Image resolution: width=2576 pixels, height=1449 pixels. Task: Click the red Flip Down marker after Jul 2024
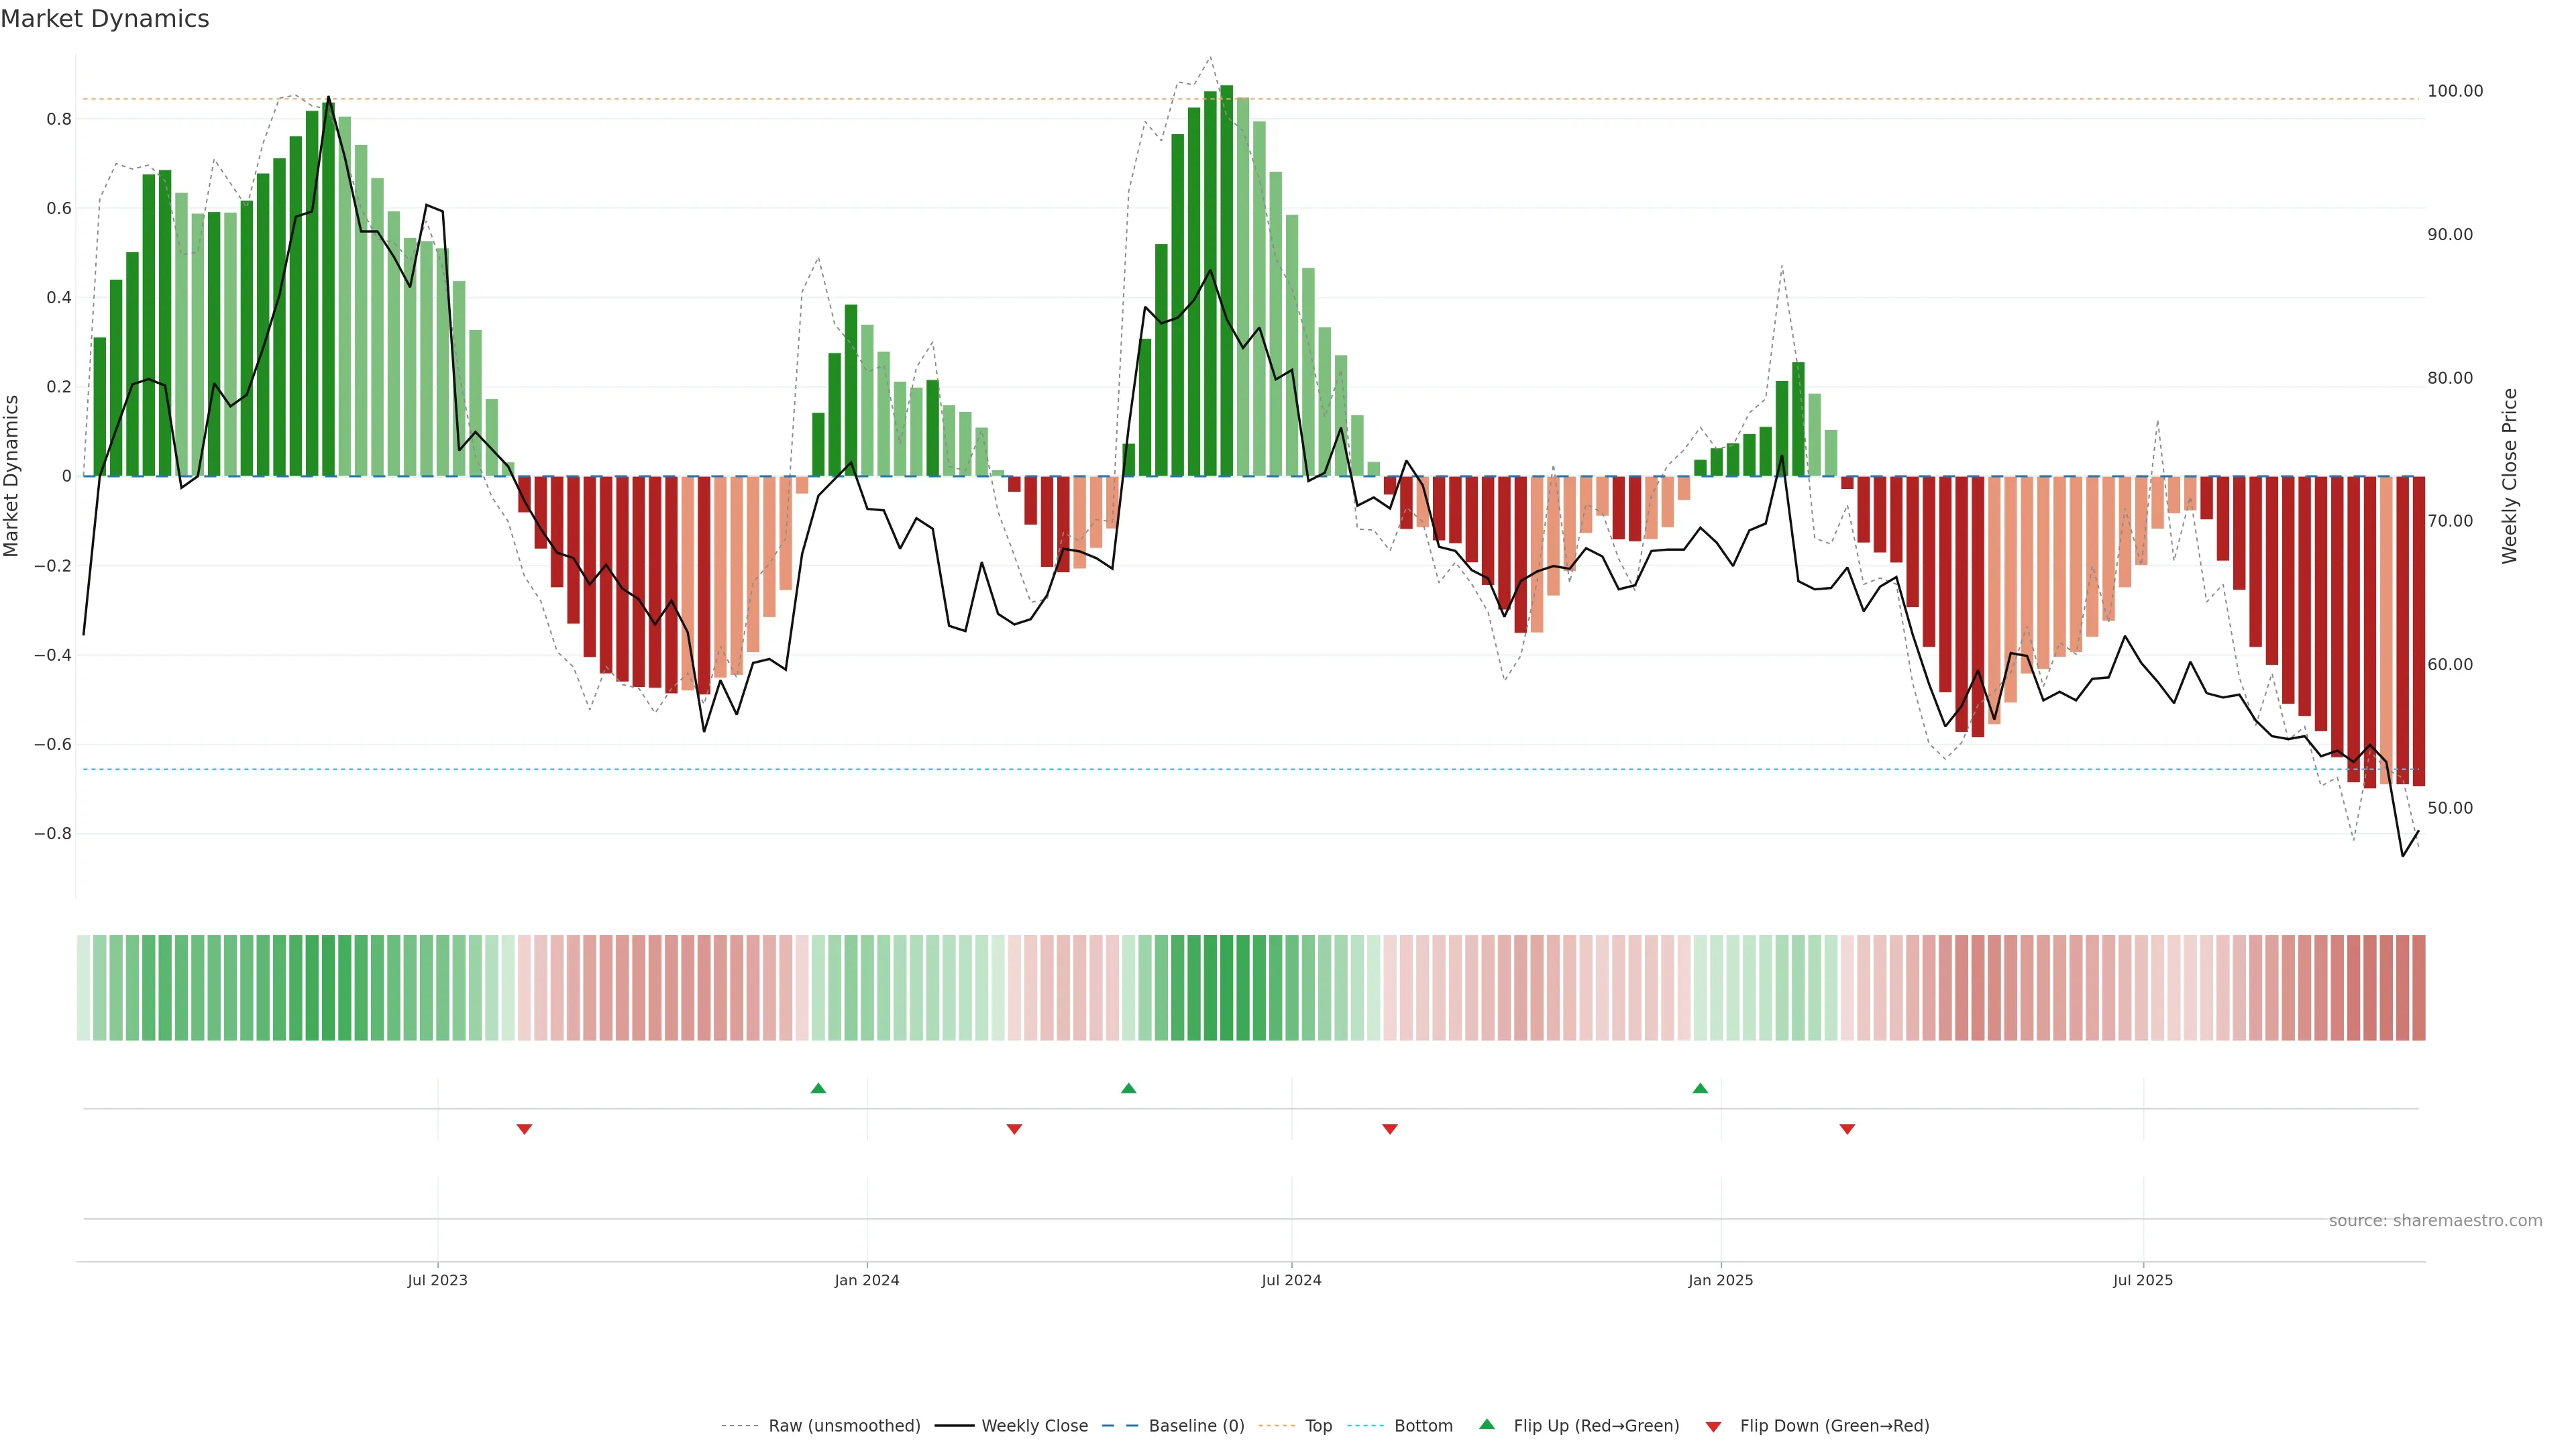[1390, 1129]
